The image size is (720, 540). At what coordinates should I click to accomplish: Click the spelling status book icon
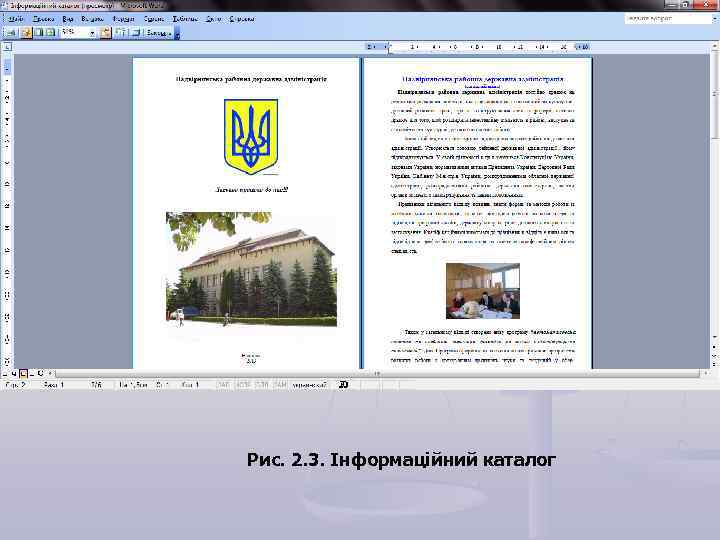point(343,385)
